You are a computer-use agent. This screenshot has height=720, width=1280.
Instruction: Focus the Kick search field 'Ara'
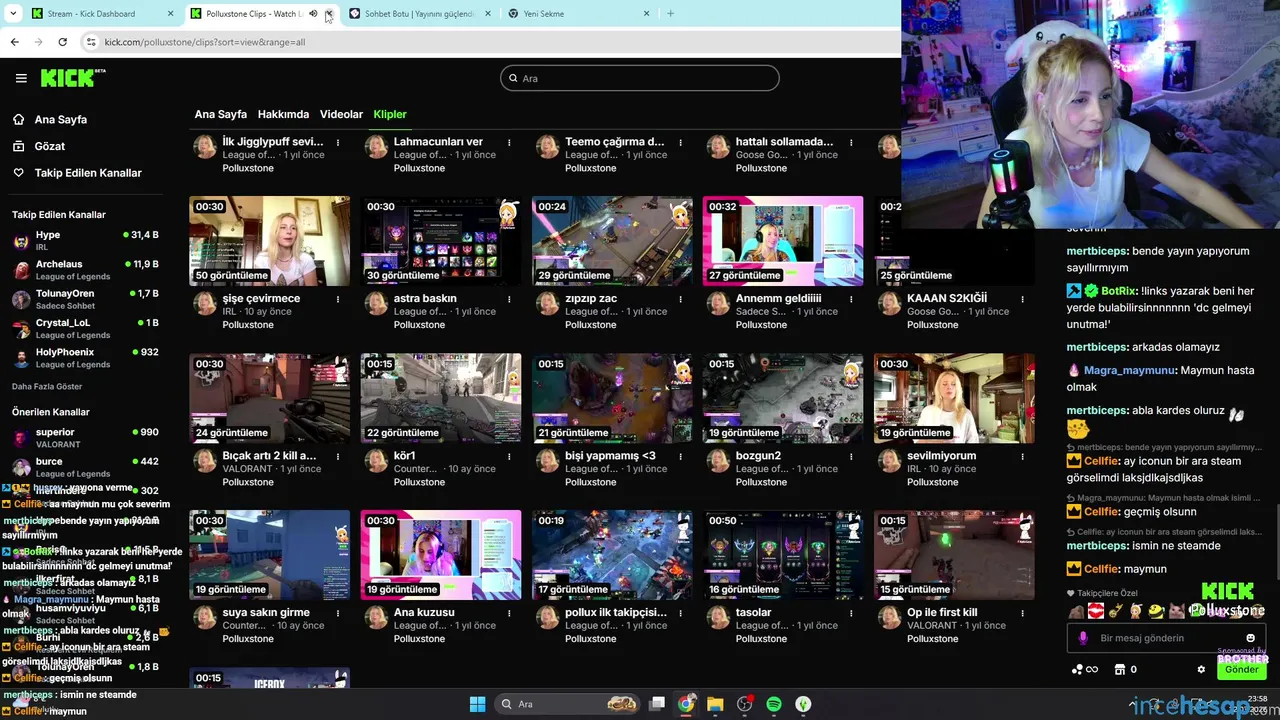point(640,78)
